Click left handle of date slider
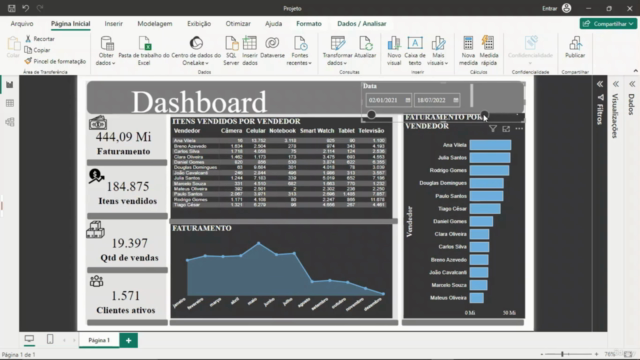The image size is (640, 360). (x=371, y=115)
